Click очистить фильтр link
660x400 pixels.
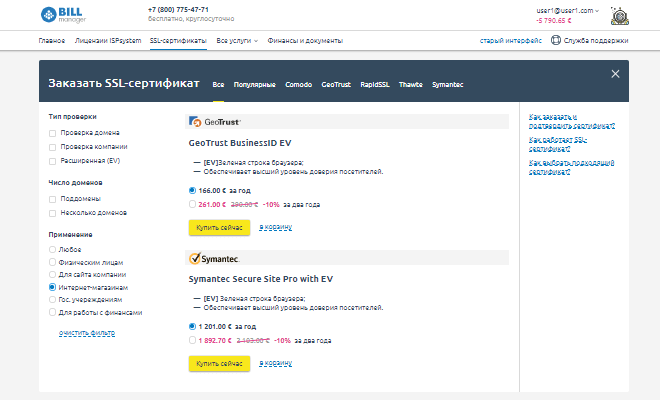coord(87,333)
